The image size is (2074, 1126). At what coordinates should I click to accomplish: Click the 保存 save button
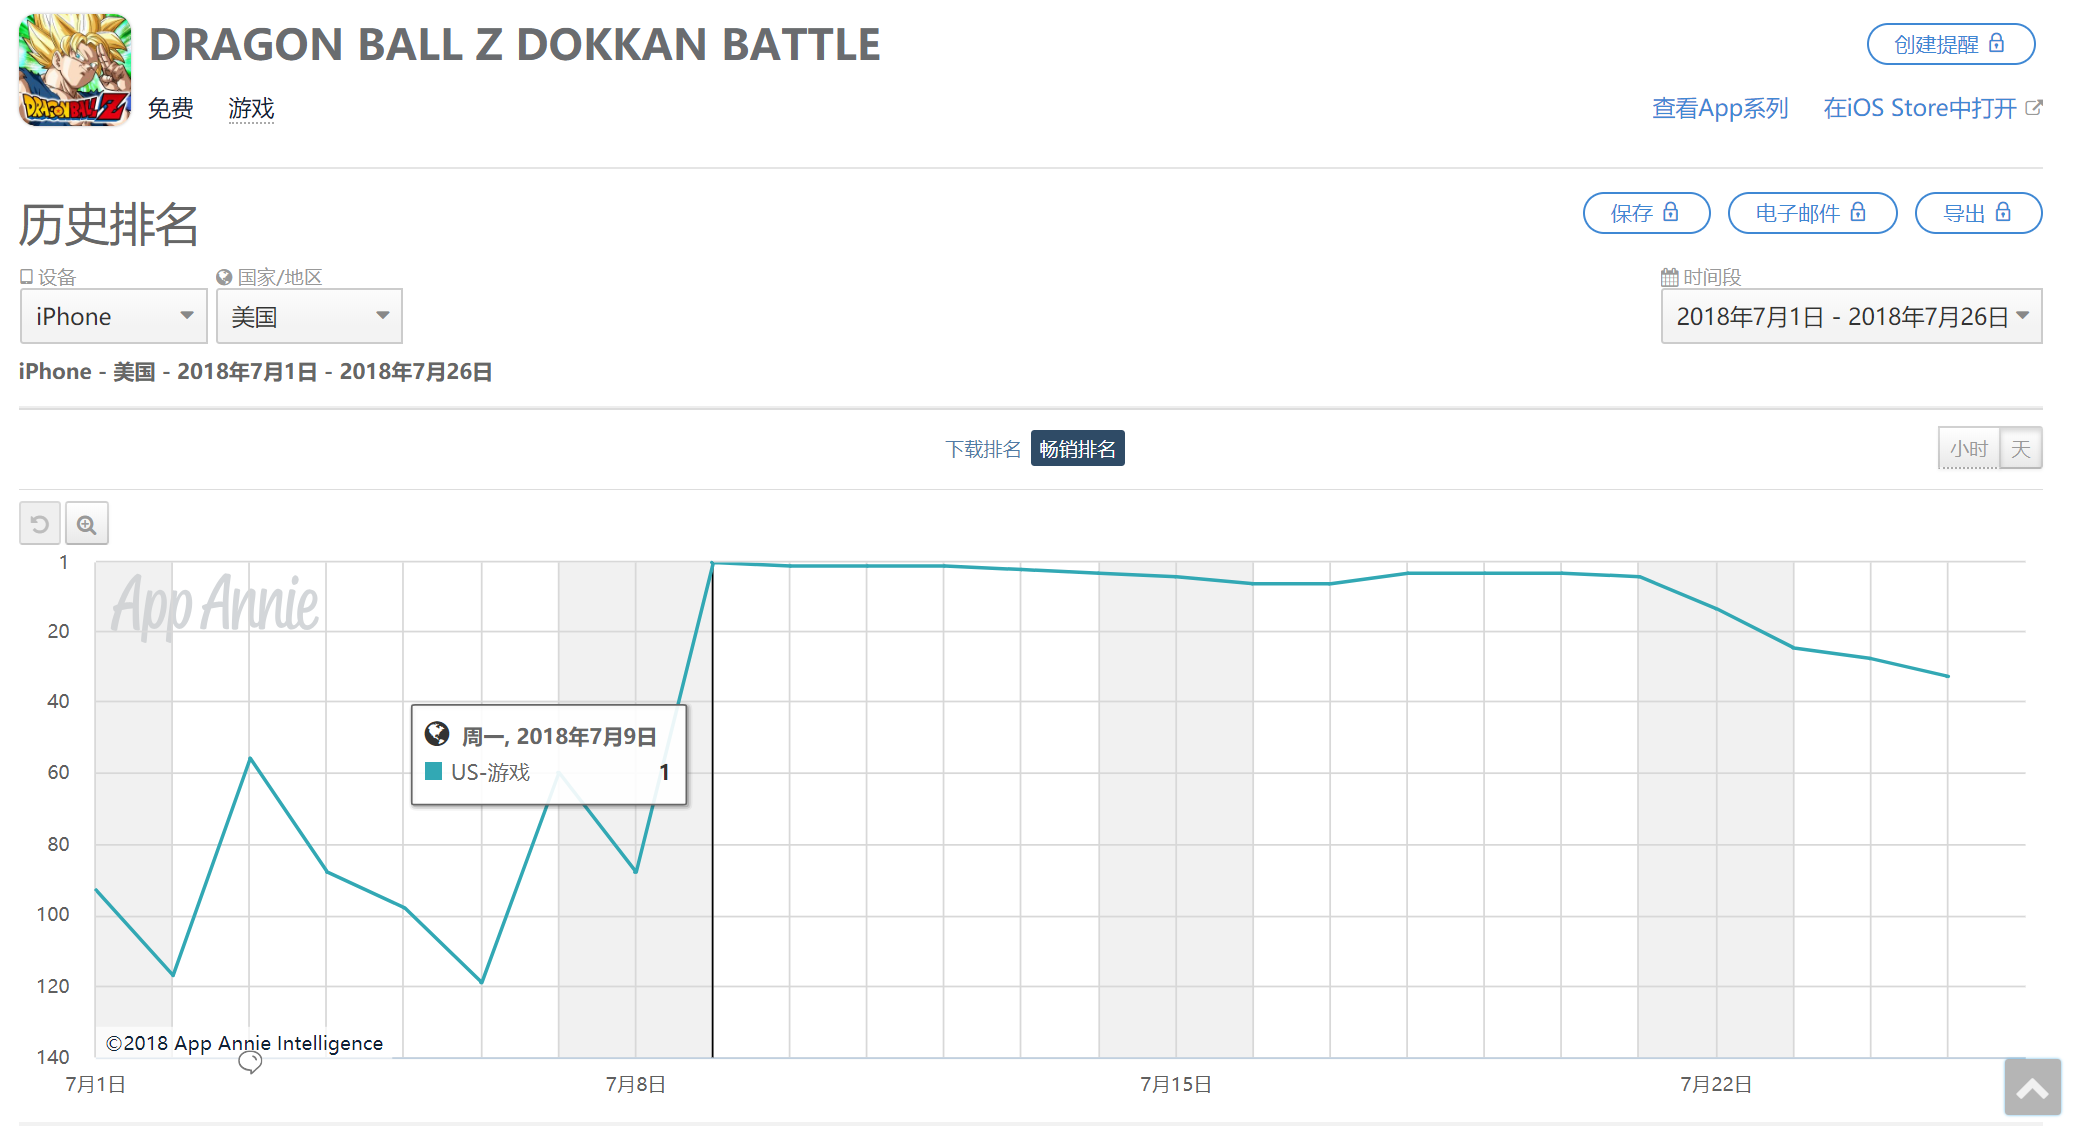pyautogui.click(x=1646, y=213)
